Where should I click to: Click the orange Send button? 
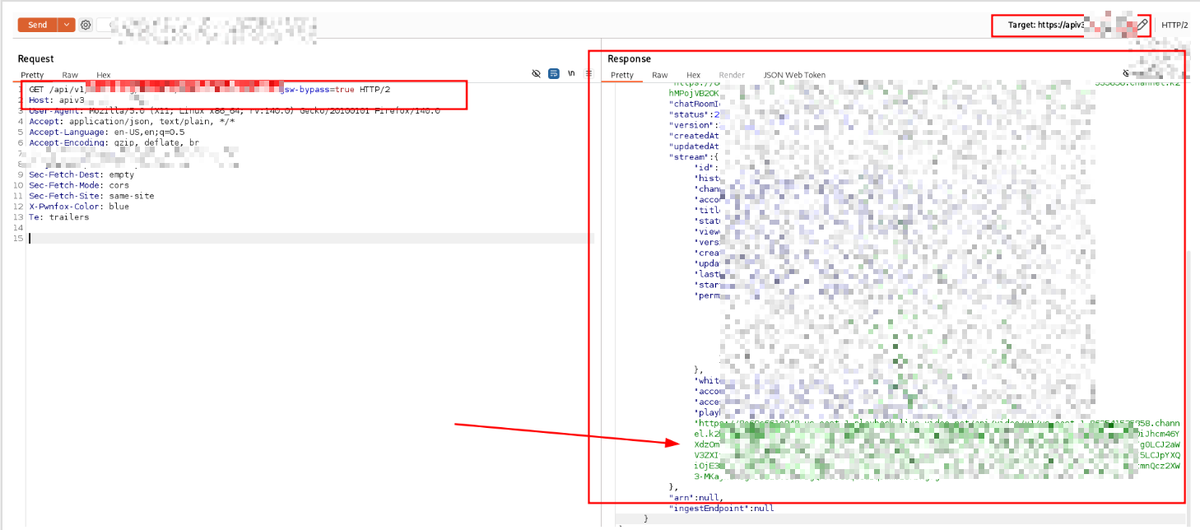point(37,24)
